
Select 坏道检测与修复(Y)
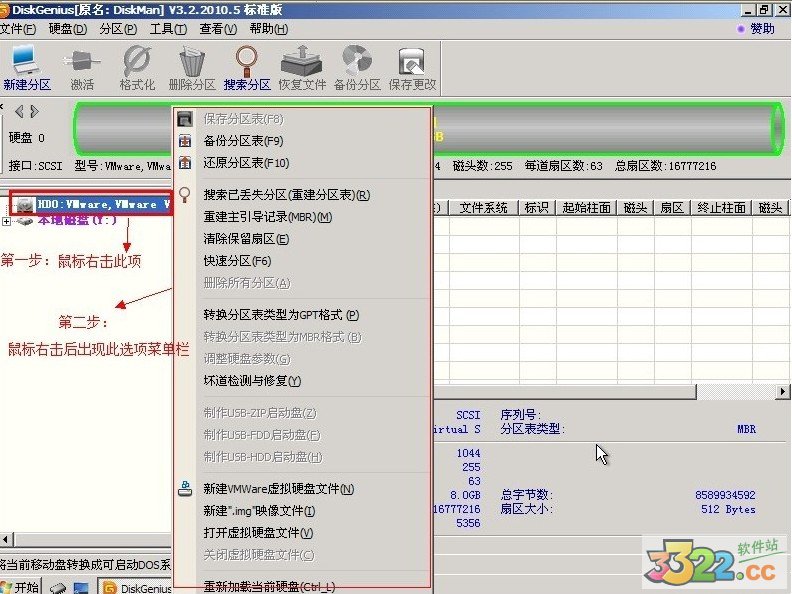pyautogui.click(x=303, y=381)
